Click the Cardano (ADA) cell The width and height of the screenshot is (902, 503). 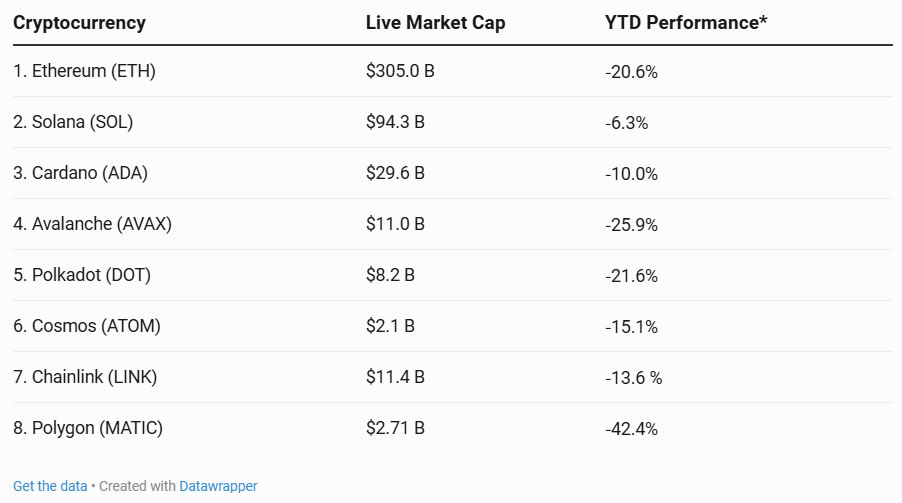click(80, 173)
